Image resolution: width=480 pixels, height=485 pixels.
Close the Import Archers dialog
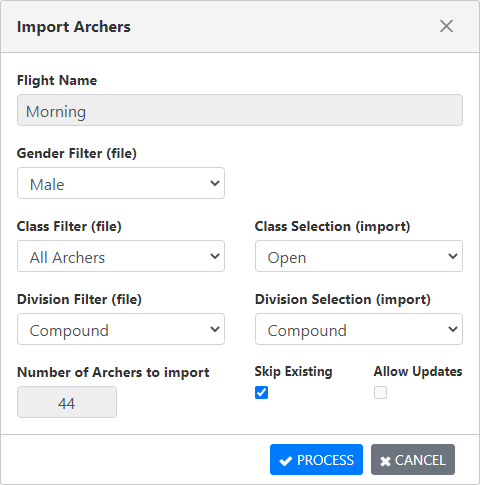(446, 26)
